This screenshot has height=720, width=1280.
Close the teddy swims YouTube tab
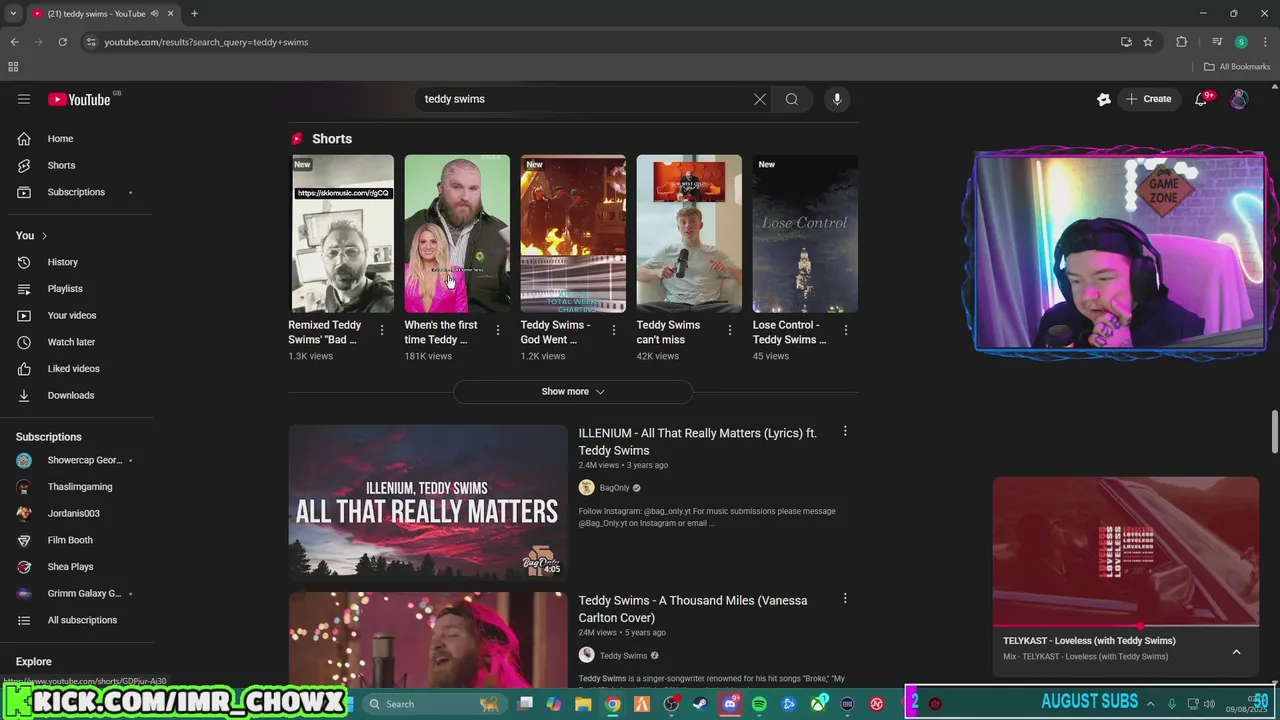click(x=171, y=14)
